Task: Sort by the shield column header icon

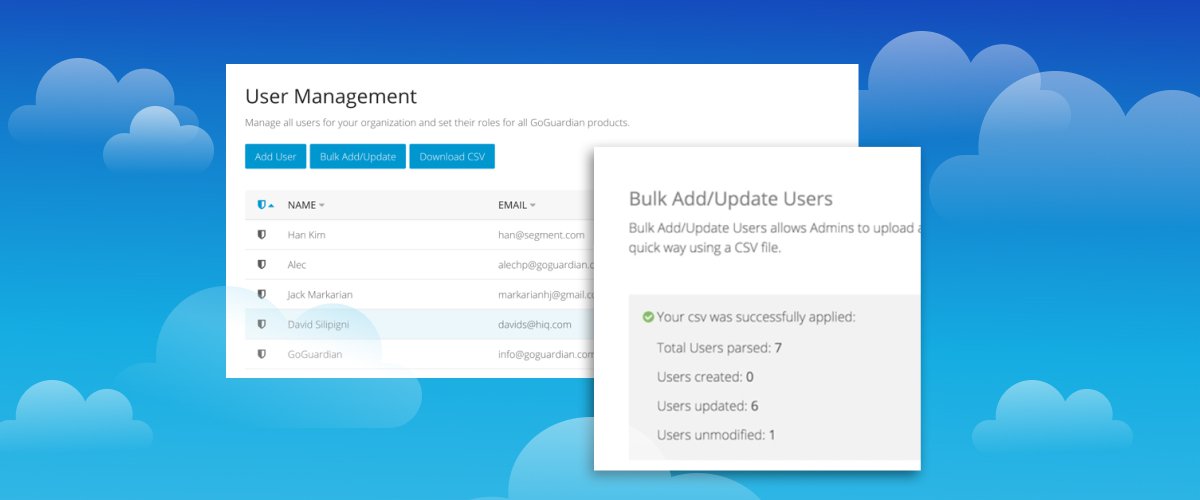Action: point(265,205)
